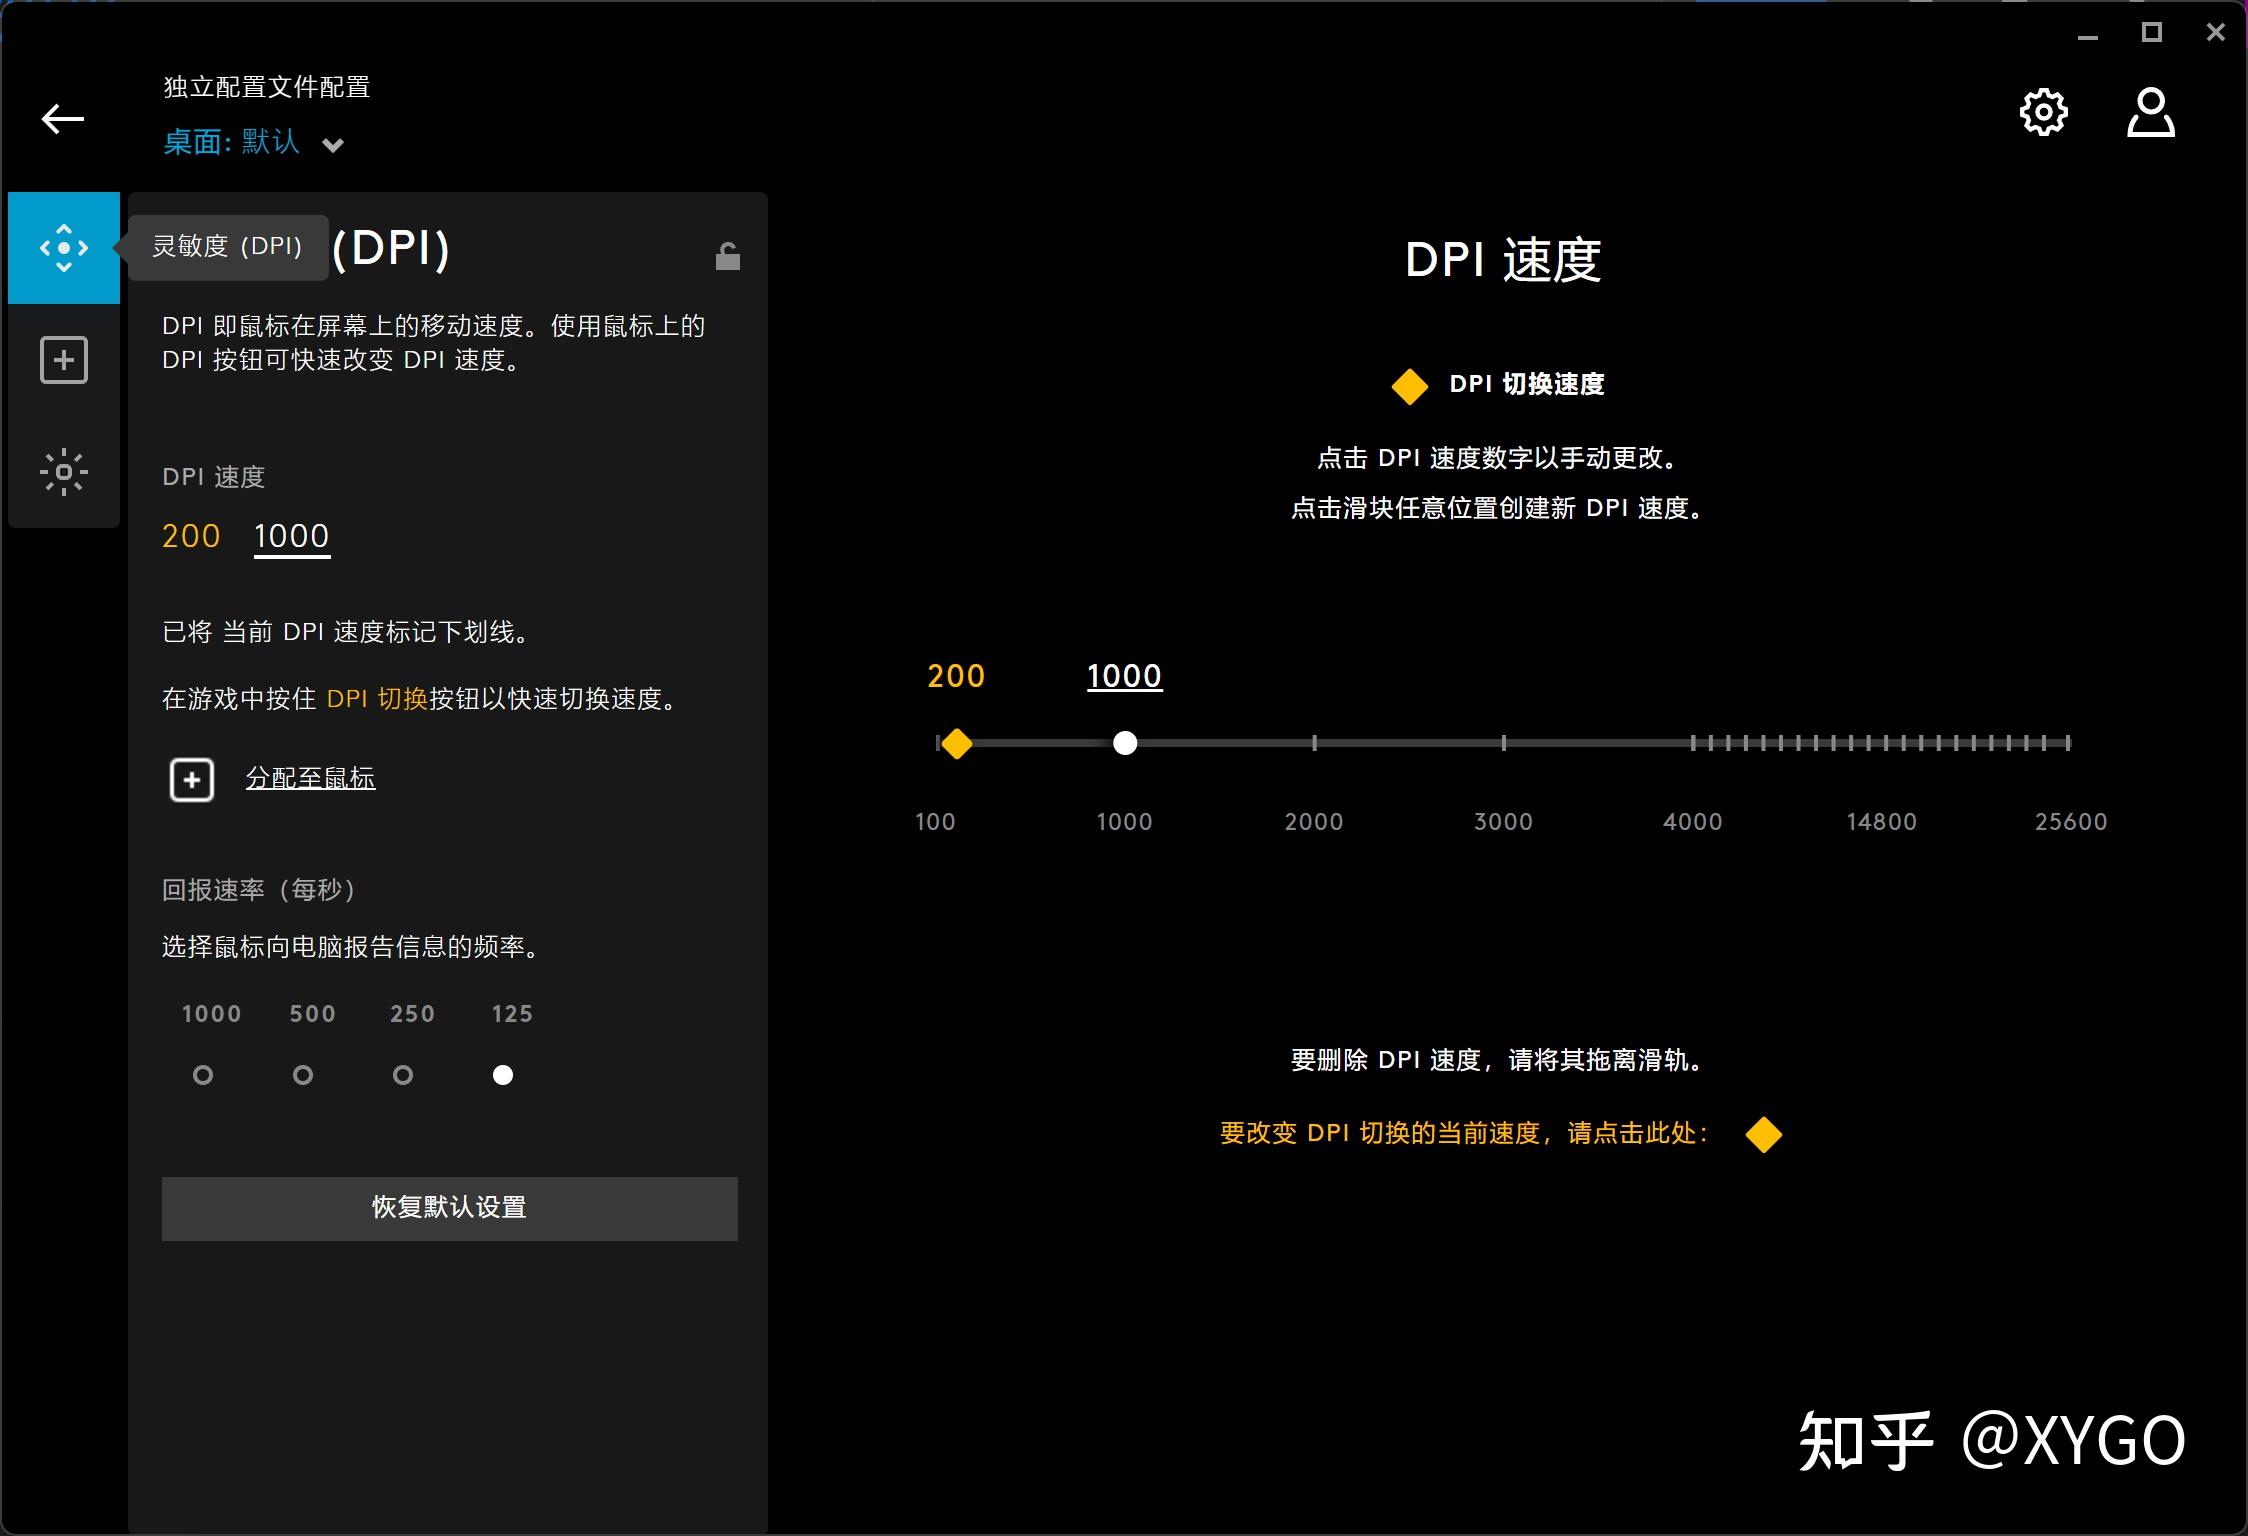The image size is (2248, 1536).
Task: Open the lighting settings sidebar icon
Action: pyautogui.click(x=63, y=471)
